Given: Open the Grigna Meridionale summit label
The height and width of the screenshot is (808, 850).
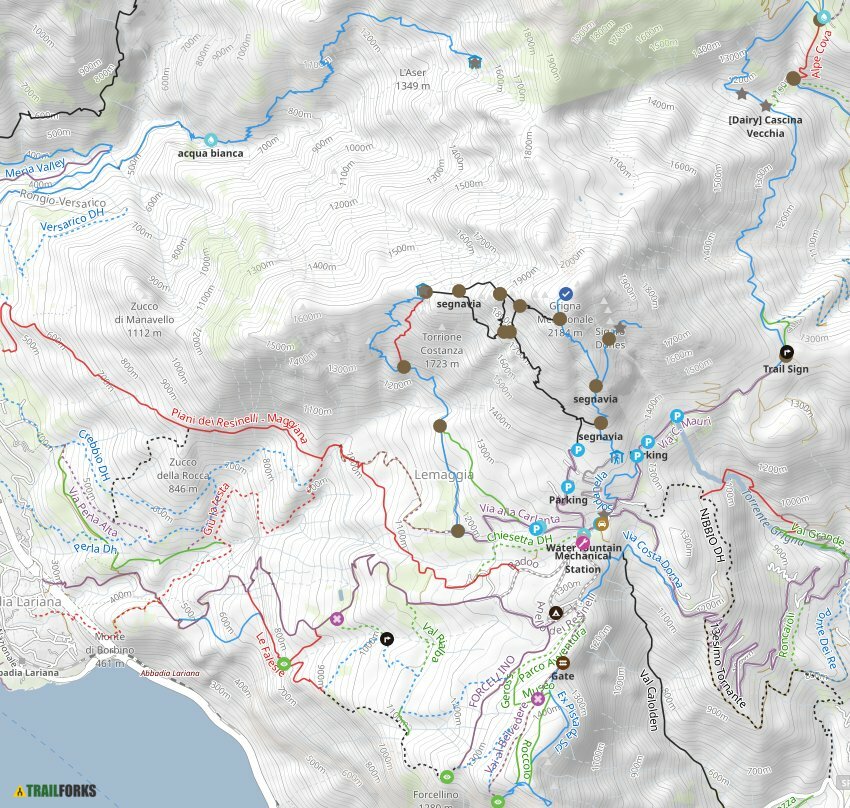Looking at the screenshot, I should pyautogui.click(x=568, y=318).
